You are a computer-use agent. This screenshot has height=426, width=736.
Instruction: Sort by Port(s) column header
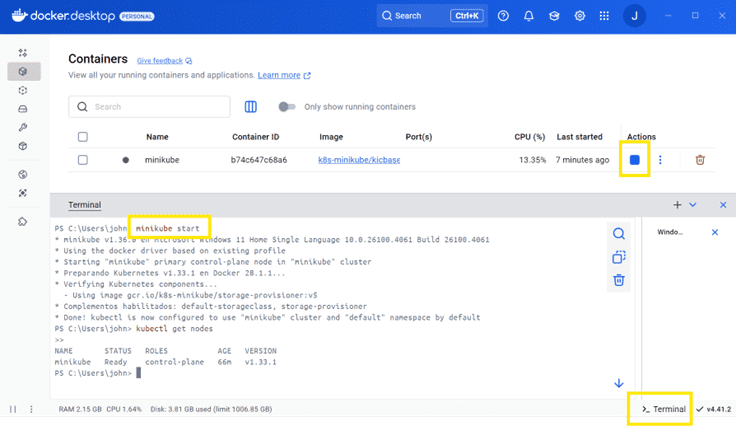pos(419,137)
